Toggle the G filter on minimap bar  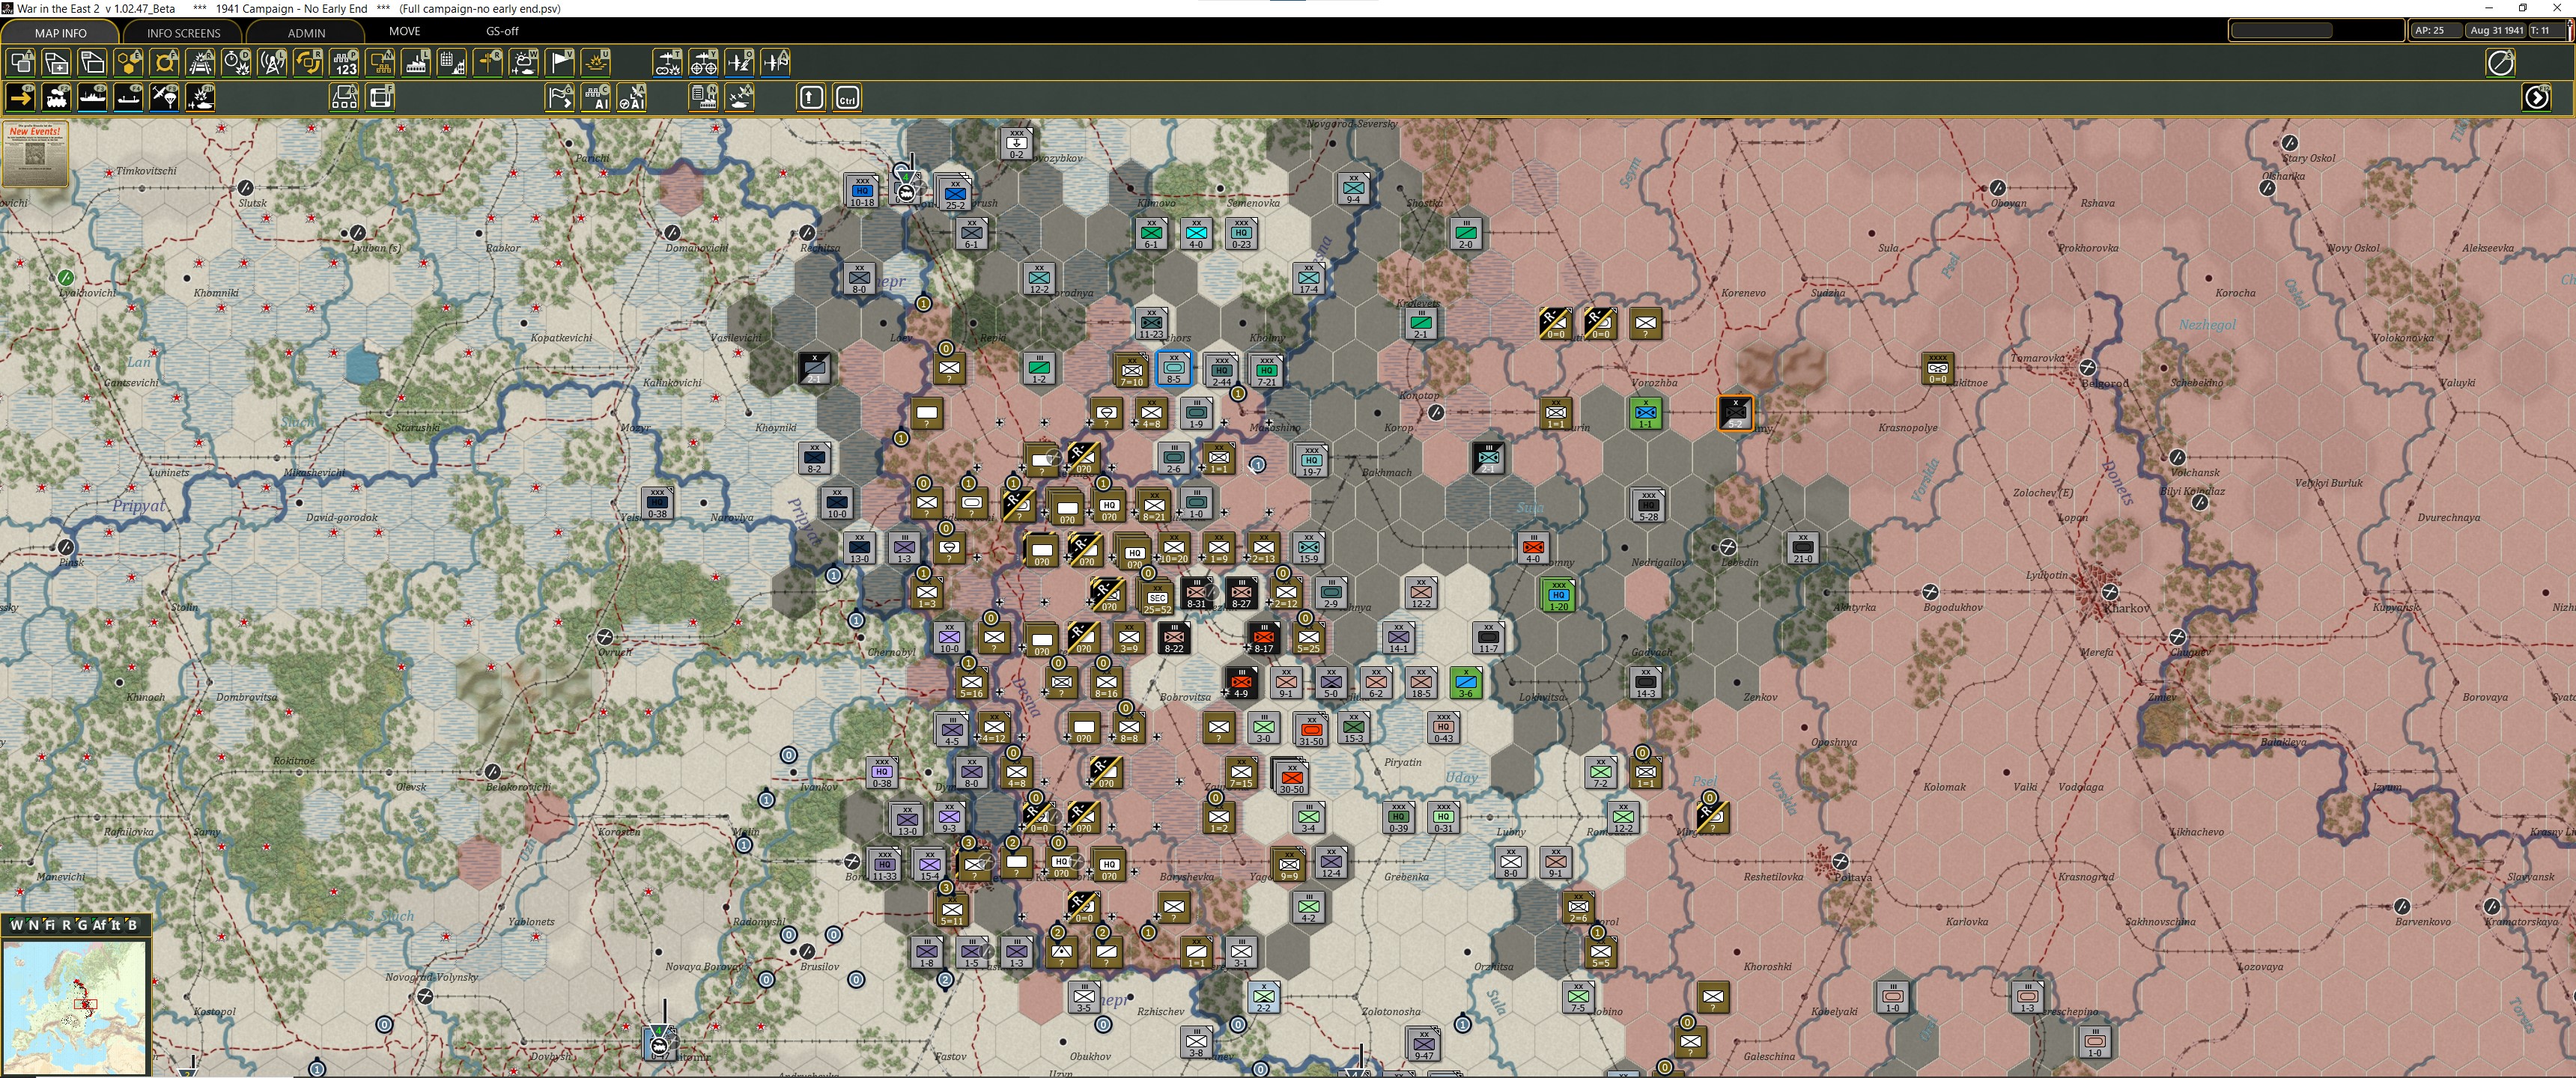click(x=82, y=925)
